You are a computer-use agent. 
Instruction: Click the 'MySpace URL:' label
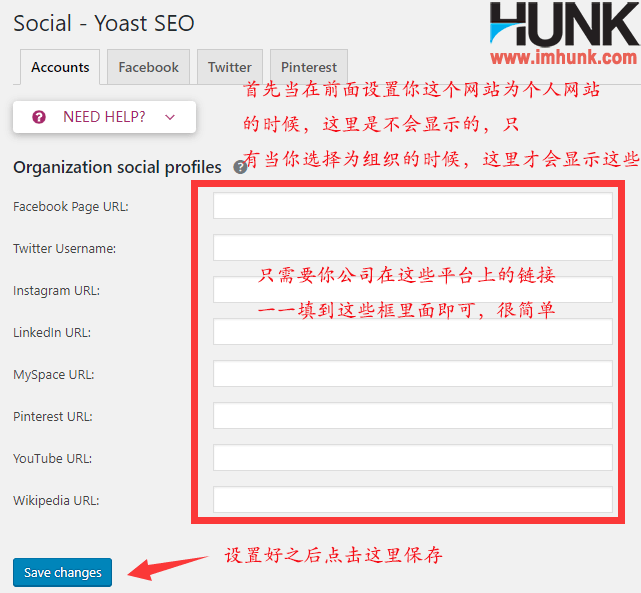pyautogui.click(x=54, y=375)
